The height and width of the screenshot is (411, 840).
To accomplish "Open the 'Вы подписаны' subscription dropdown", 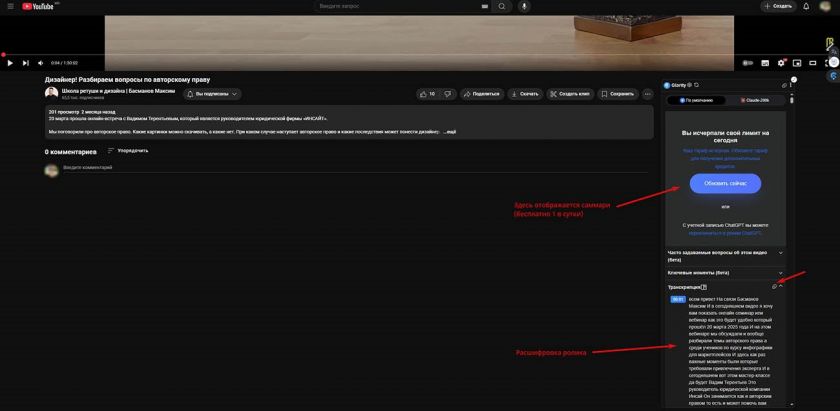I will 212,94.
